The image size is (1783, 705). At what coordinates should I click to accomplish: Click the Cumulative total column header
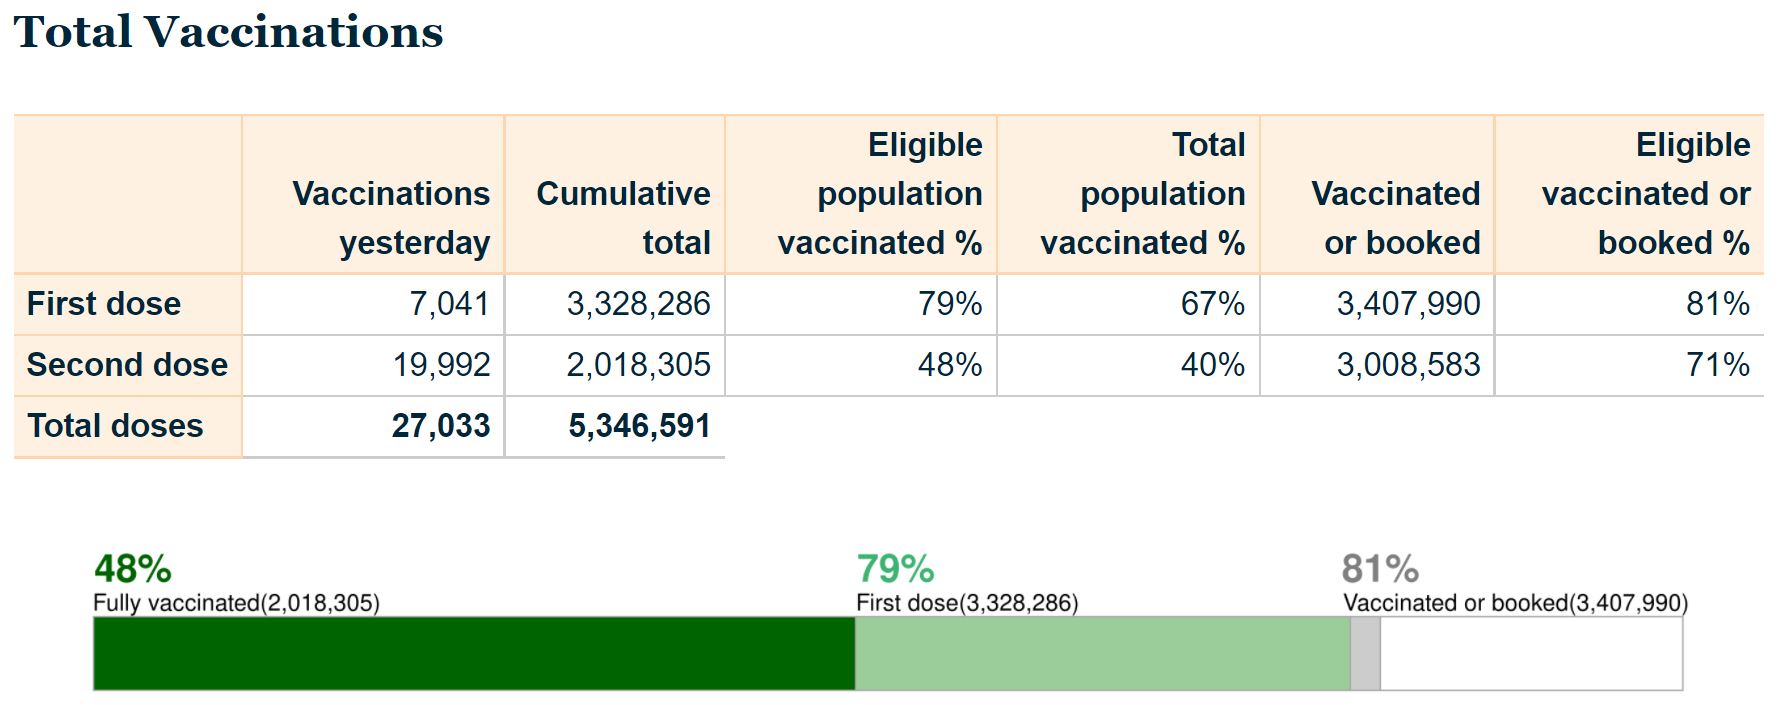(623, 218)
